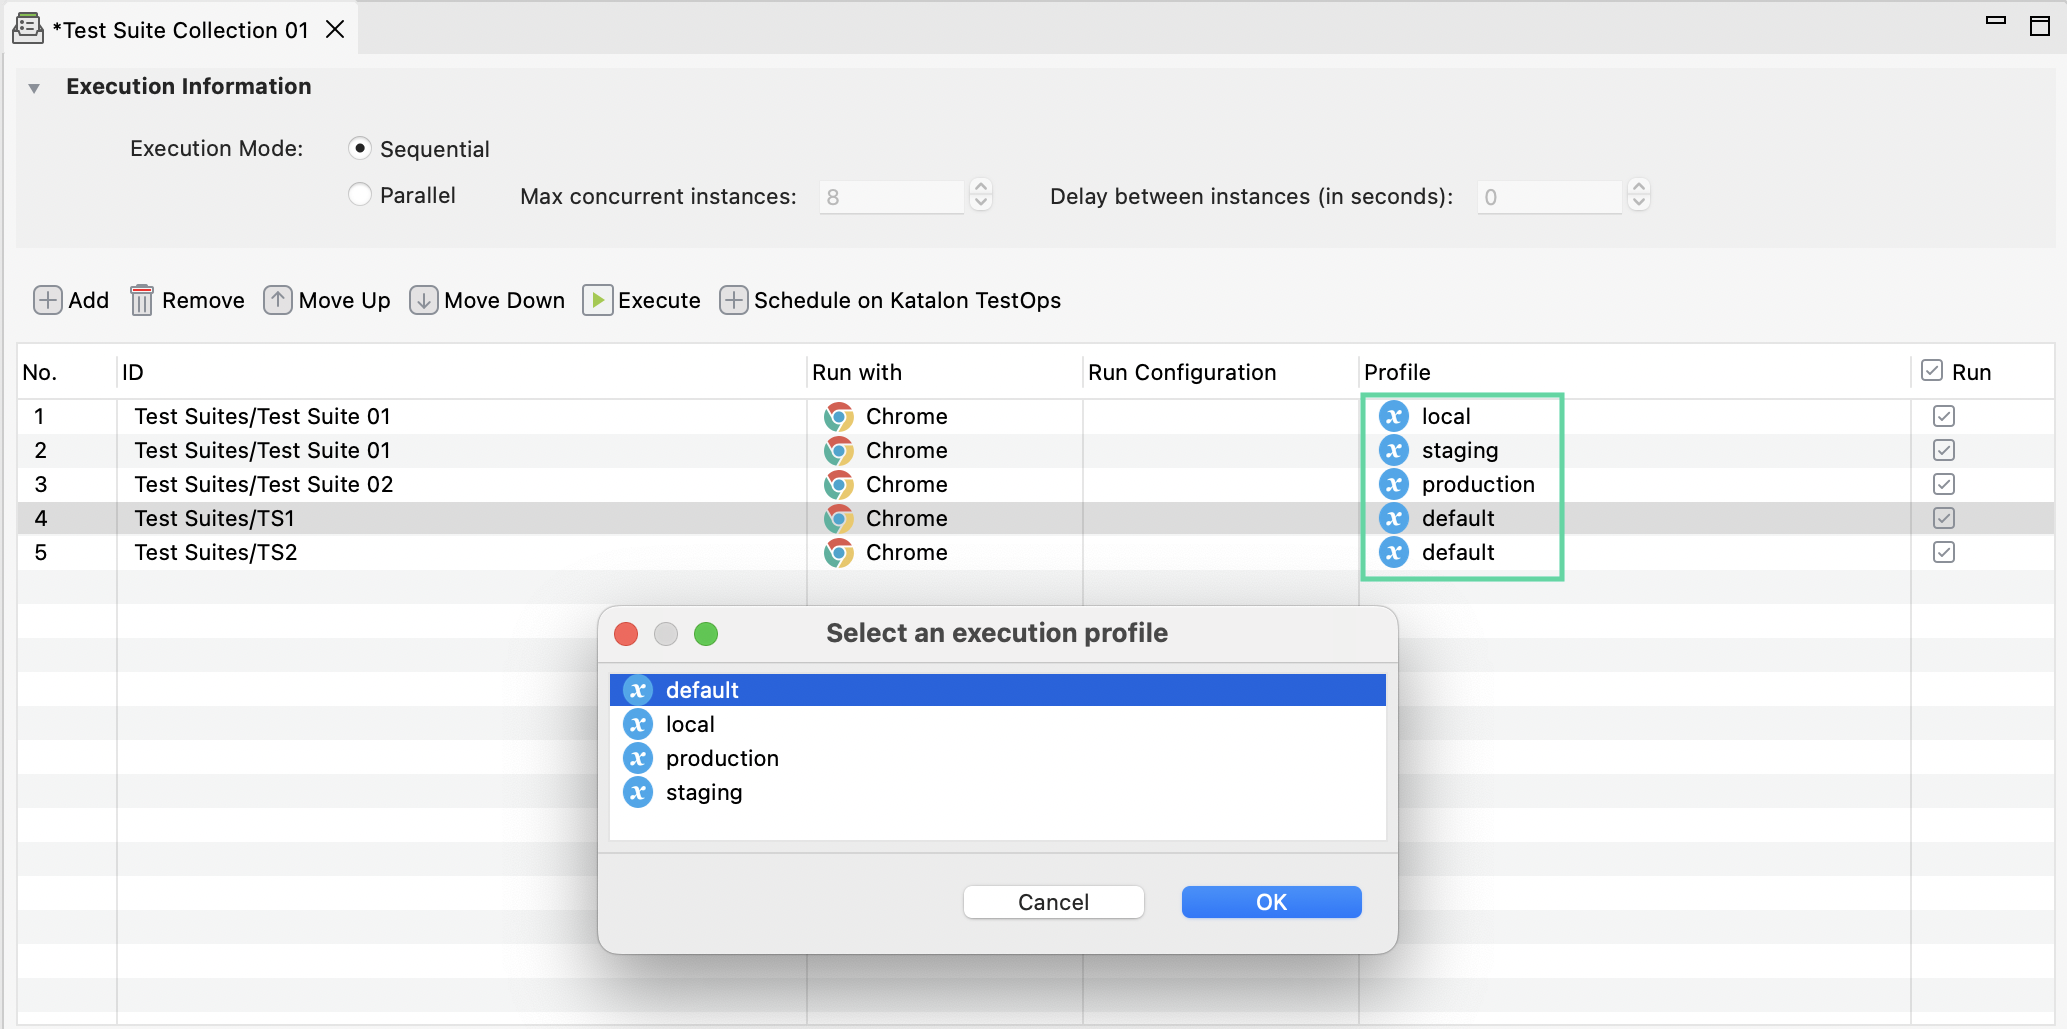Click the Add toolbar icon
The image size is (2067, 1029).
[47, 300]
